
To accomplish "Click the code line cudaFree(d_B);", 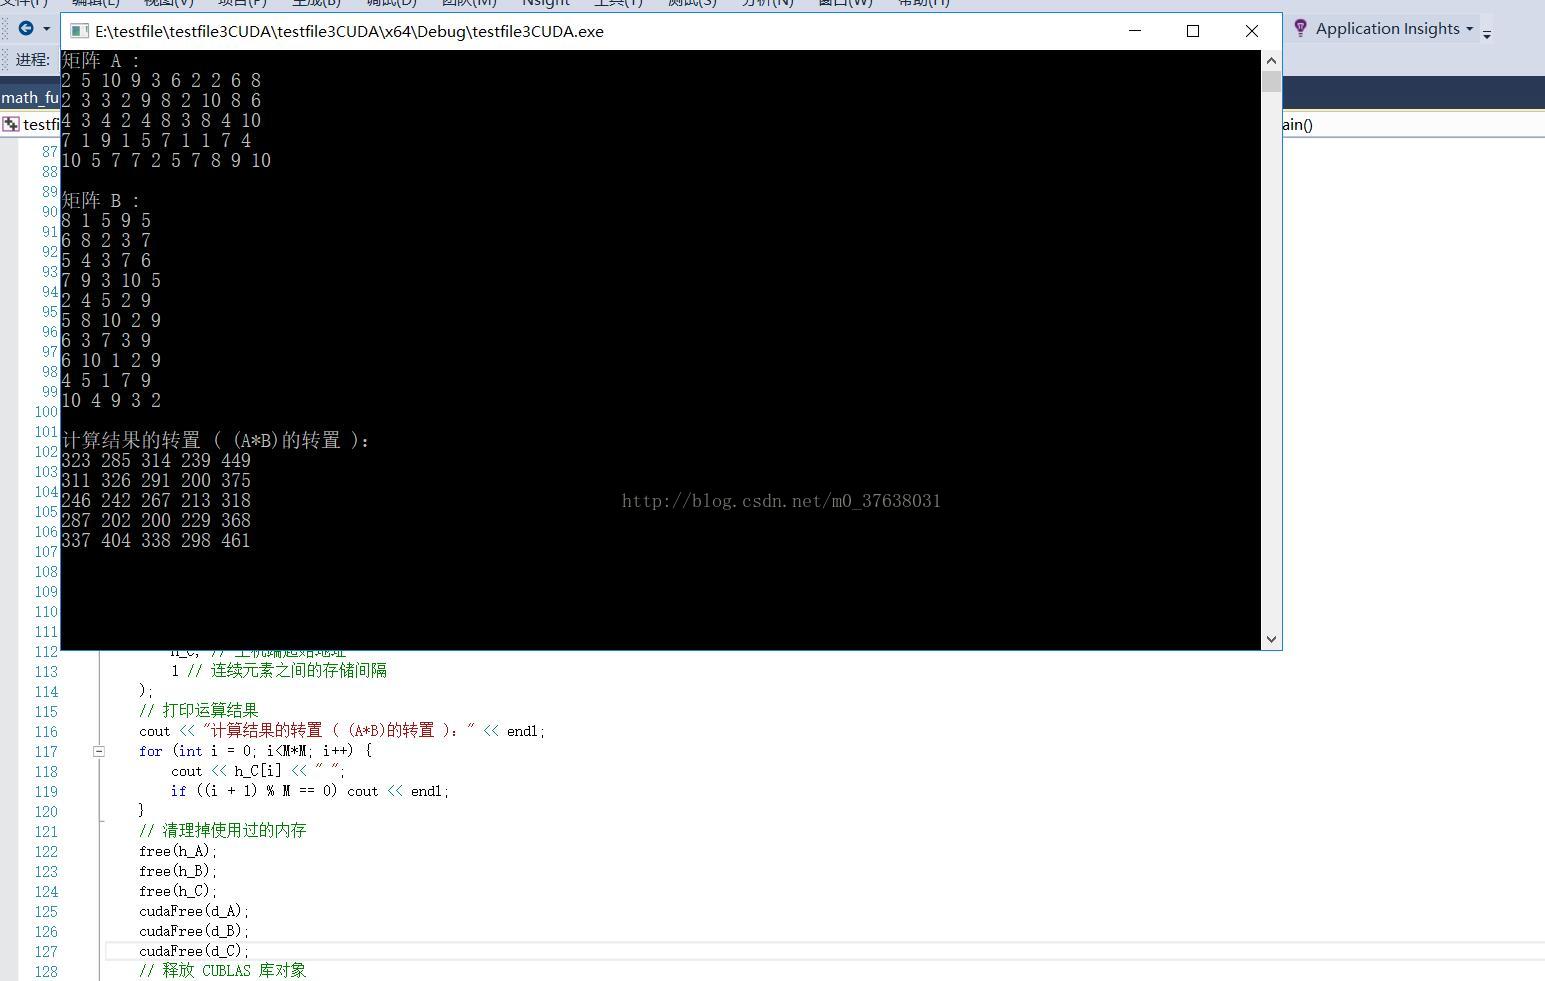I will coord(194,931).
